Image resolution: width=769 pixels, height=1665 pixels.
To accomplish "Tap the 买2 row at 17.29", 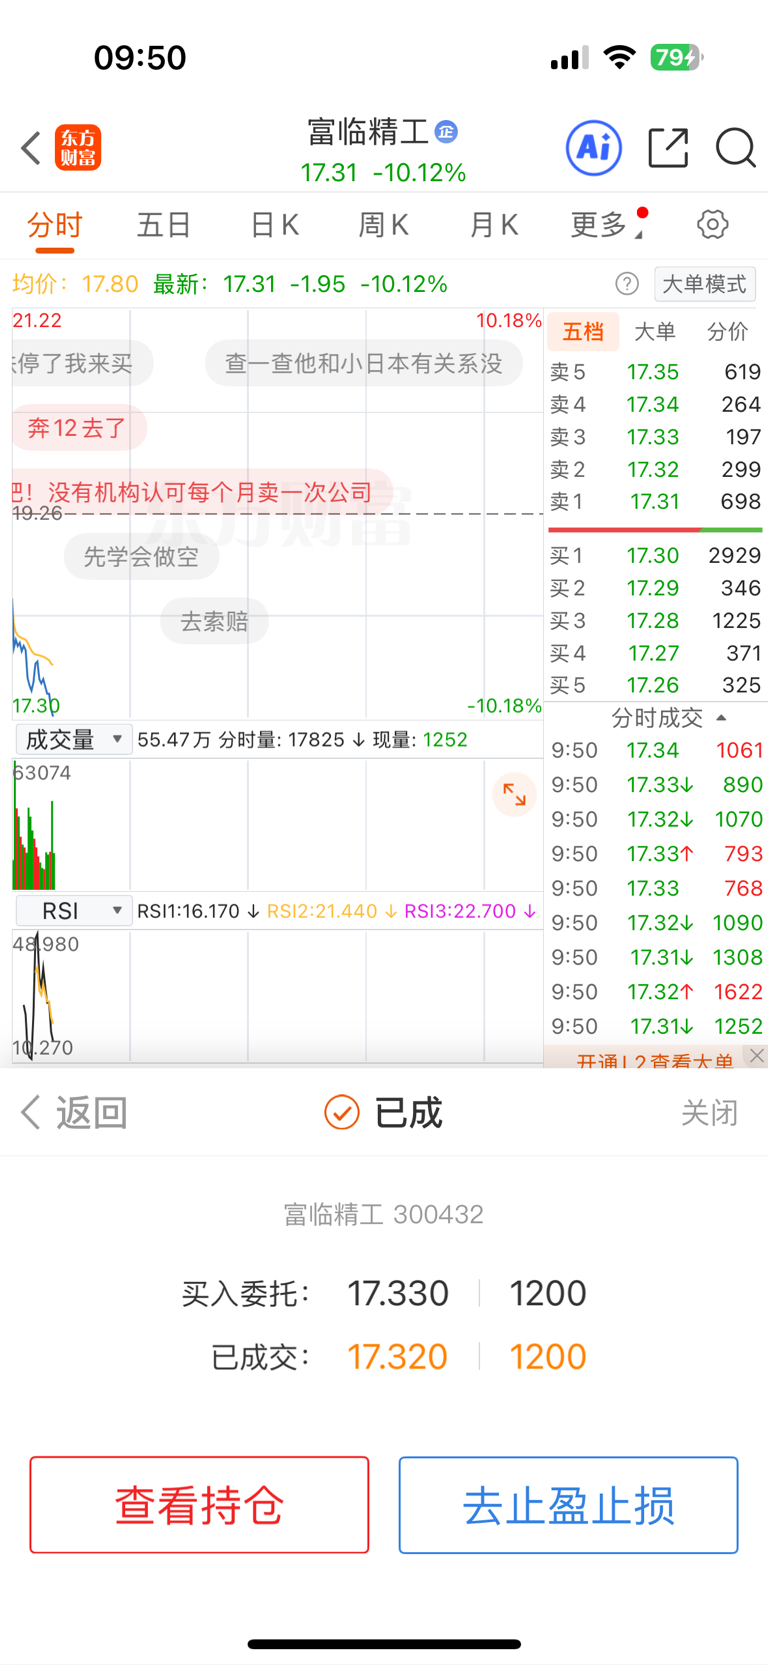I will pyautogui.click(x=655, y=588).
